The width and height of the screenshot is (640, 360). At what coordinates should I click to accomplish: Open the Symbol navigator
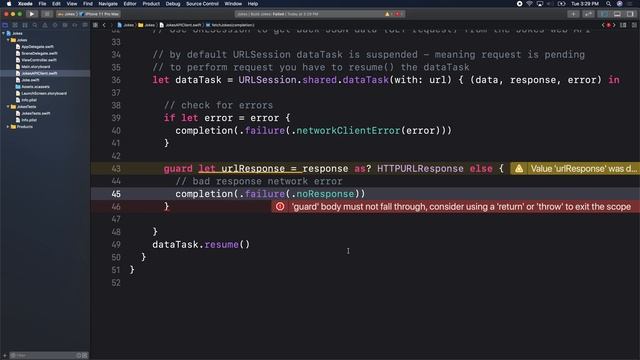tap(24, 25)
